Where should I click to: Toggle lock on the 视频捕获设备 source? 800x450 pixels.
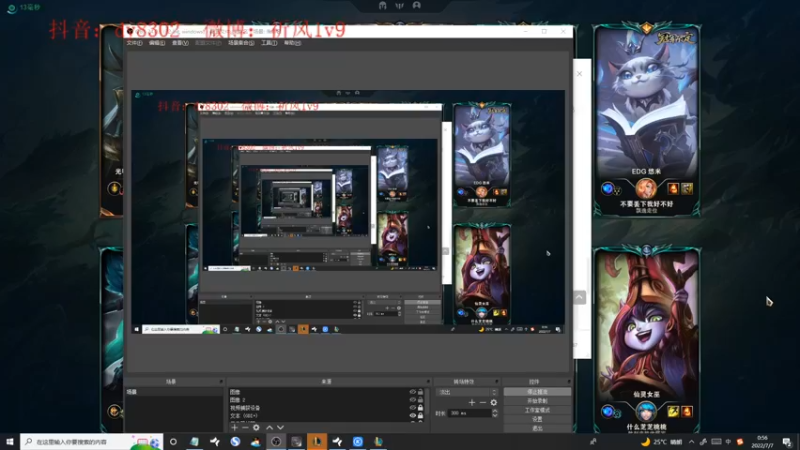[x=420, y=408]
